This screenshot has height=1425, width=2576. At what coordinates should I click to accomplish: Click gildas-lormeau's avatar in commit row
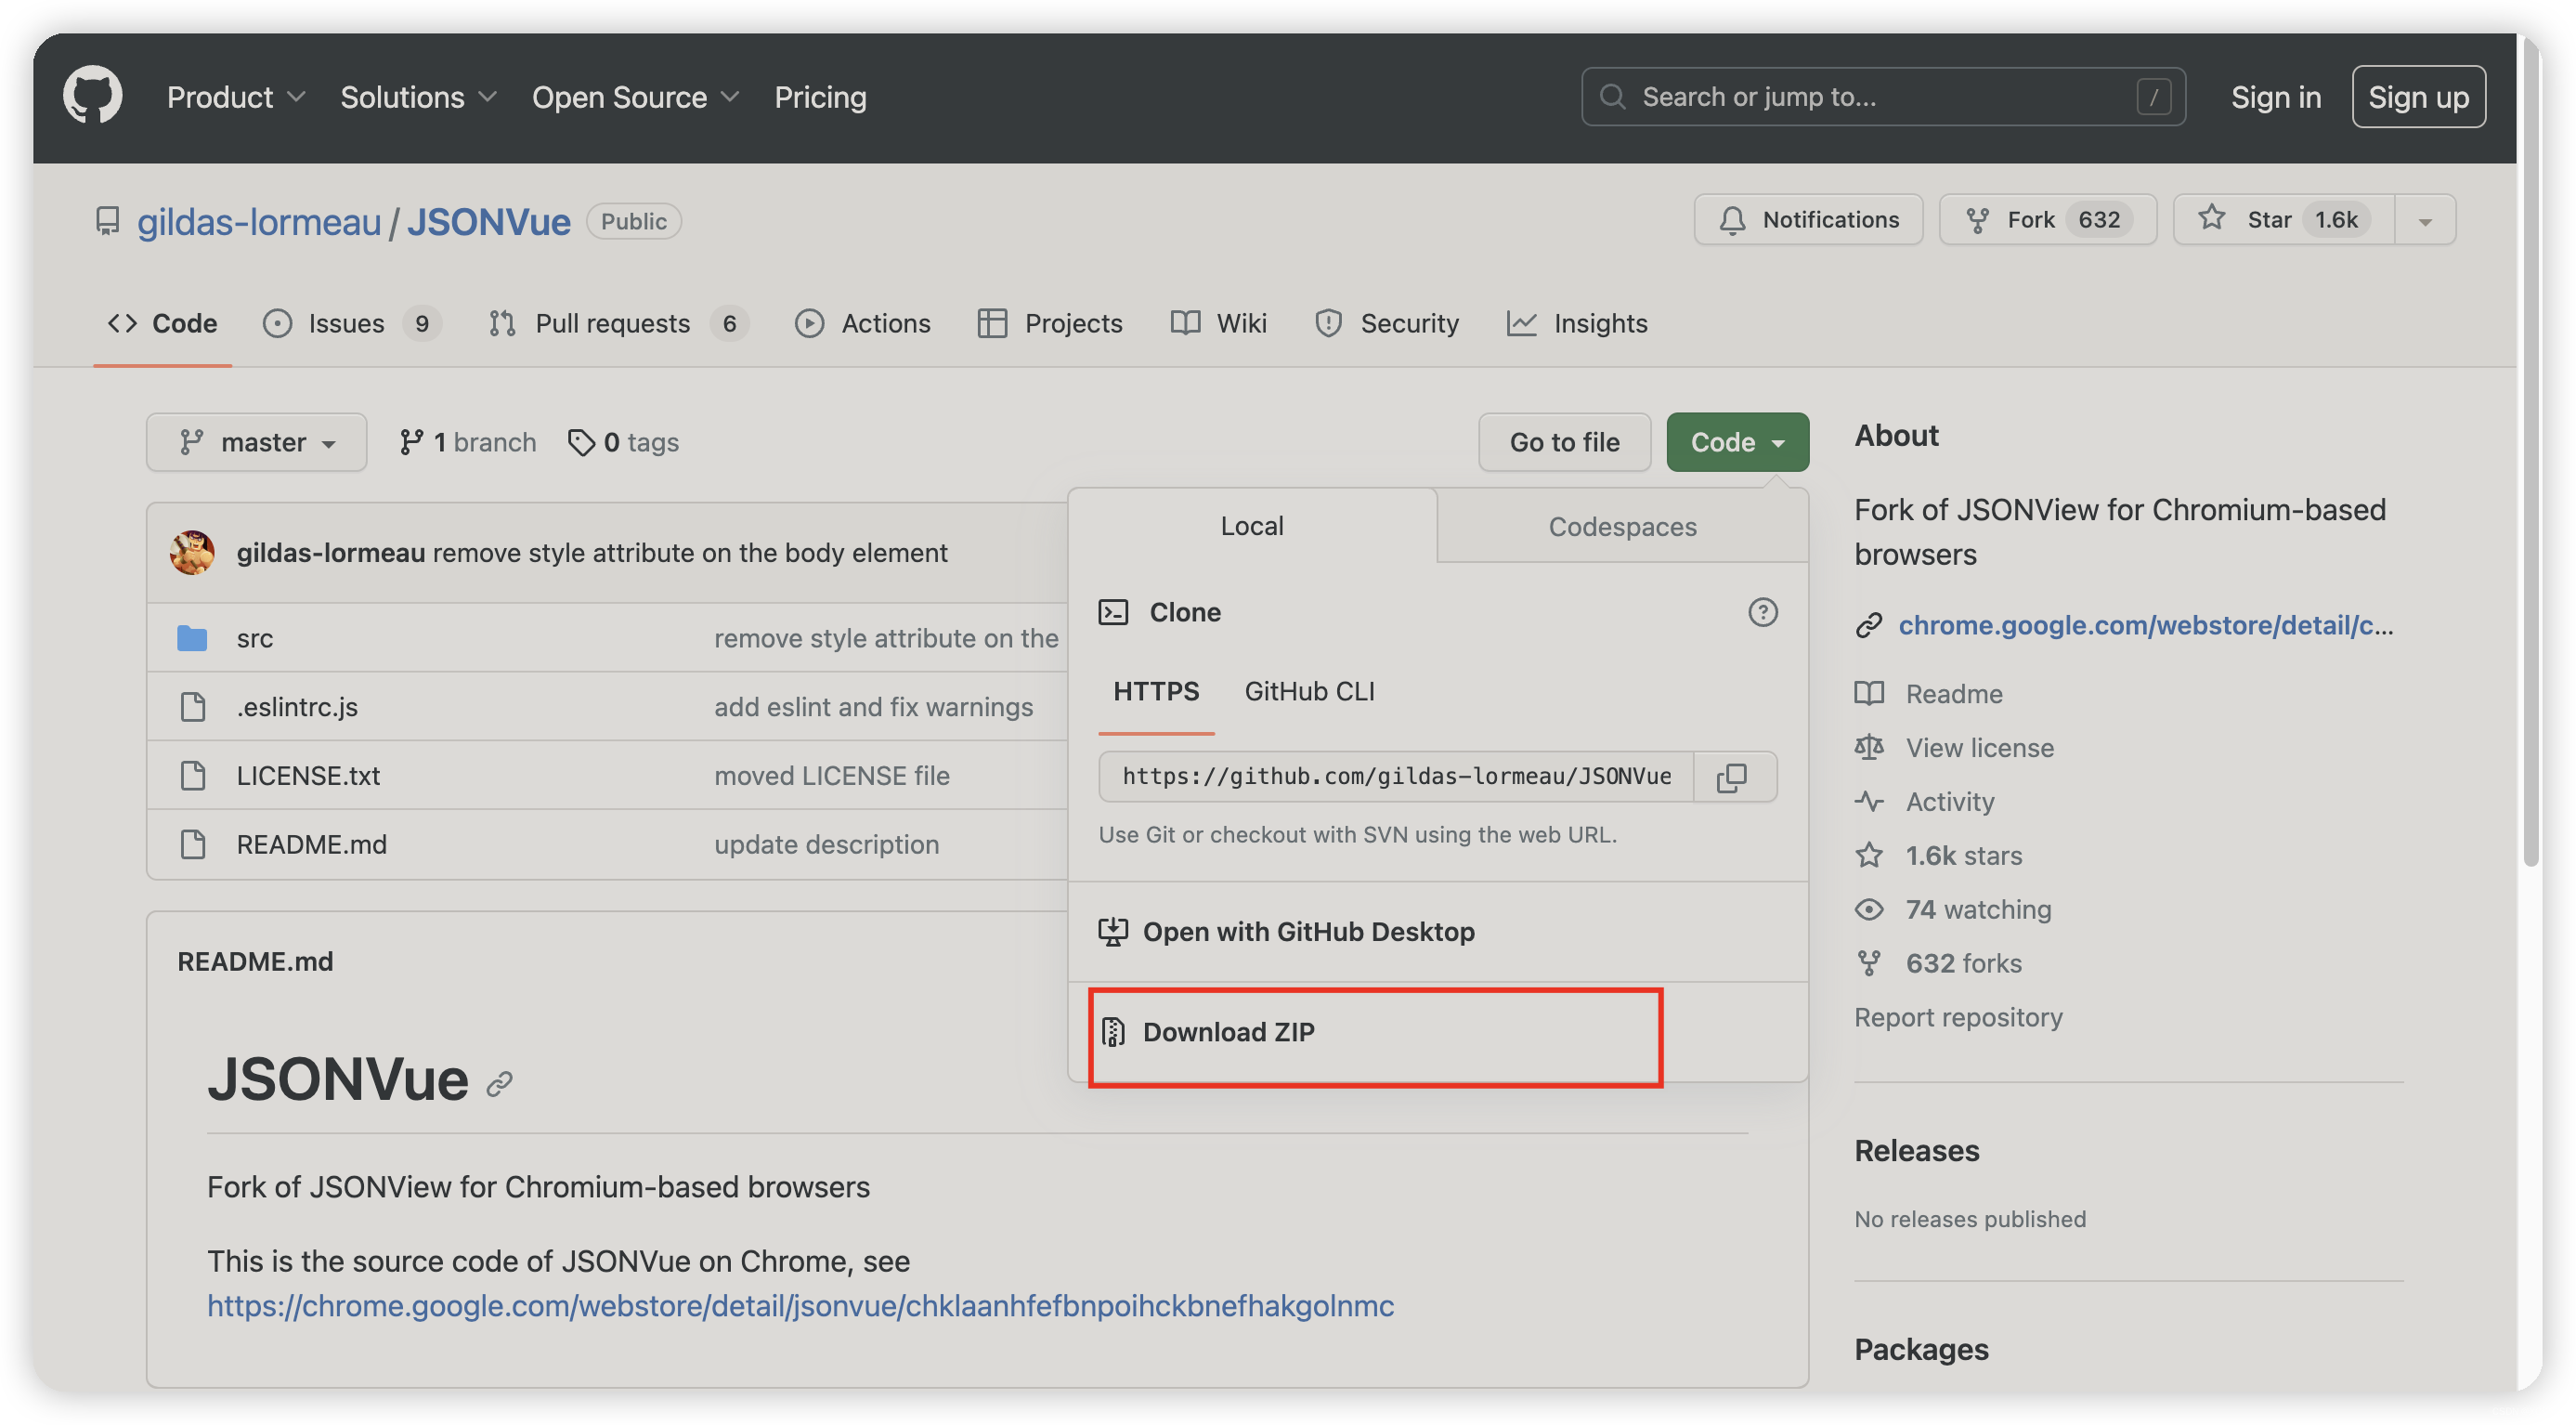click(192, 553)
